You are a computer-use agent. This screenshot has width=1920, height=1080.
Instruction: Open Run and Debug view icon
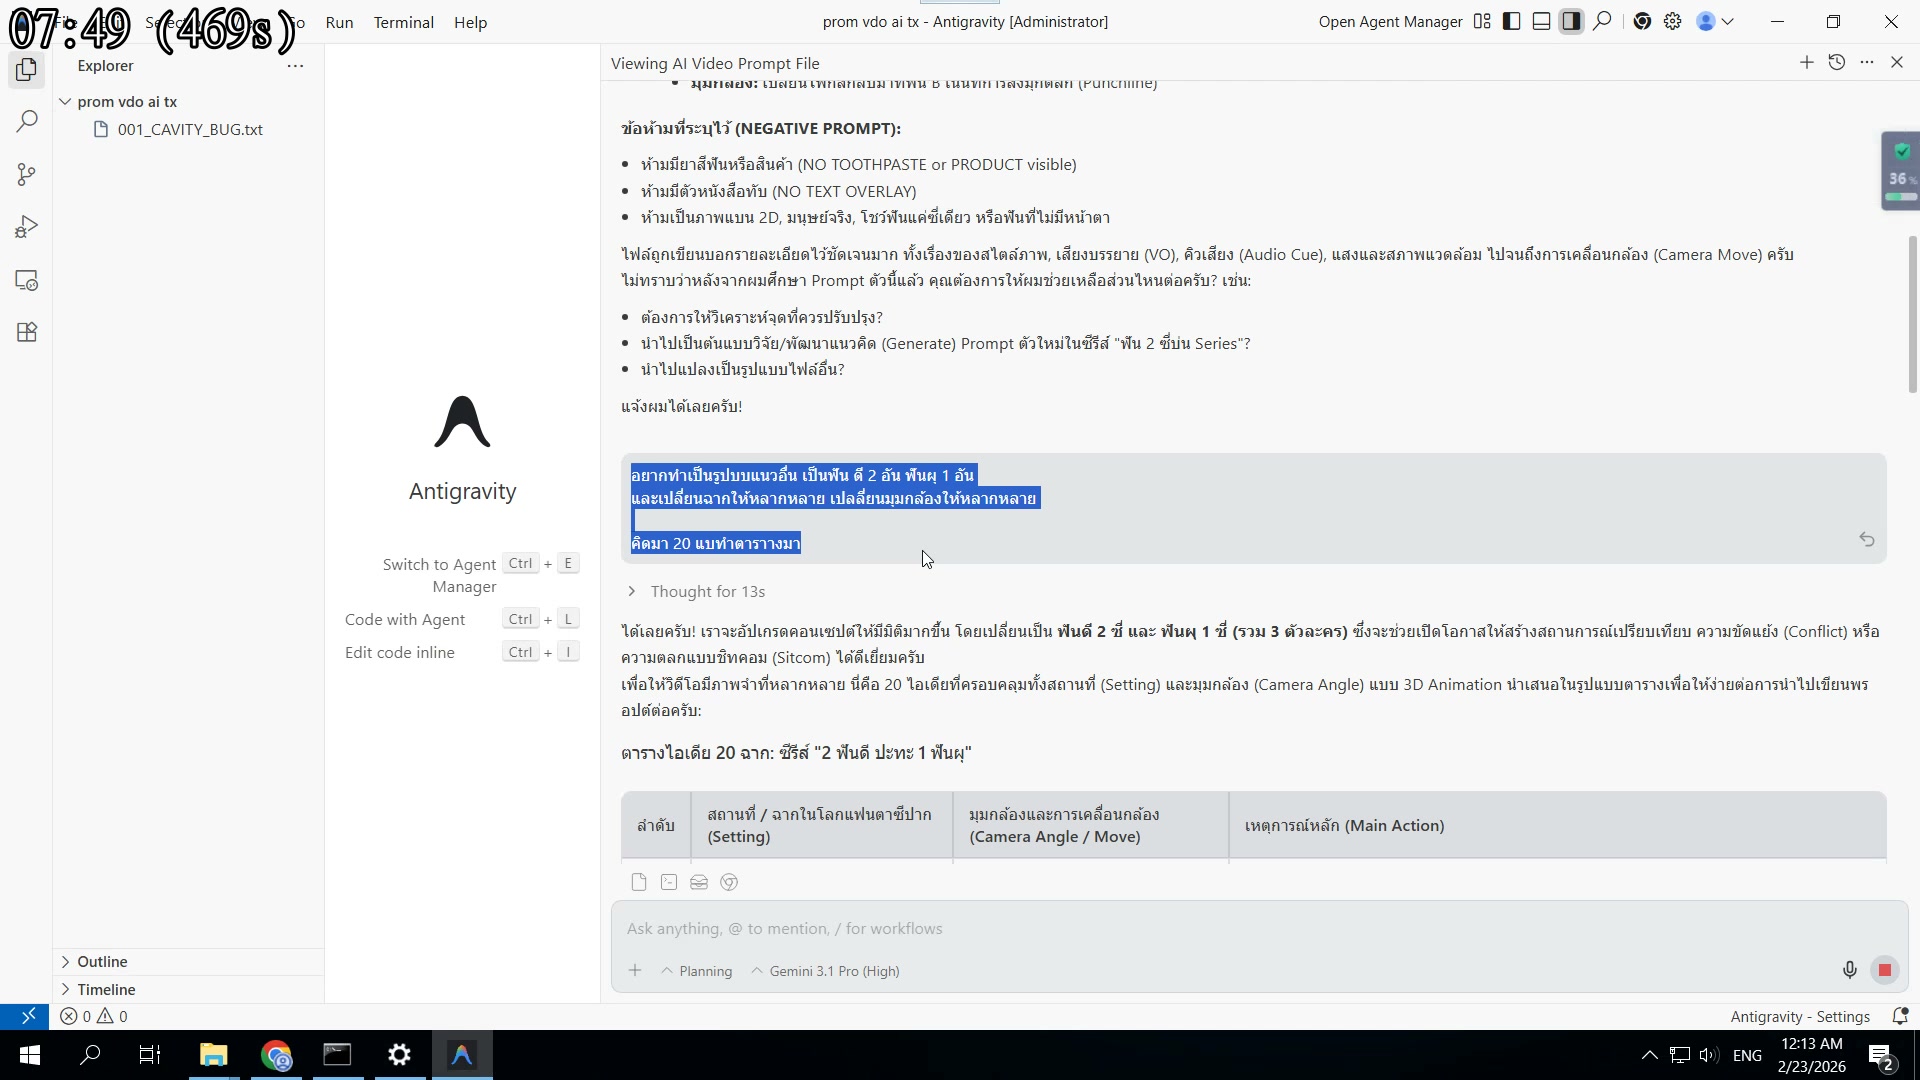point(27,228)
